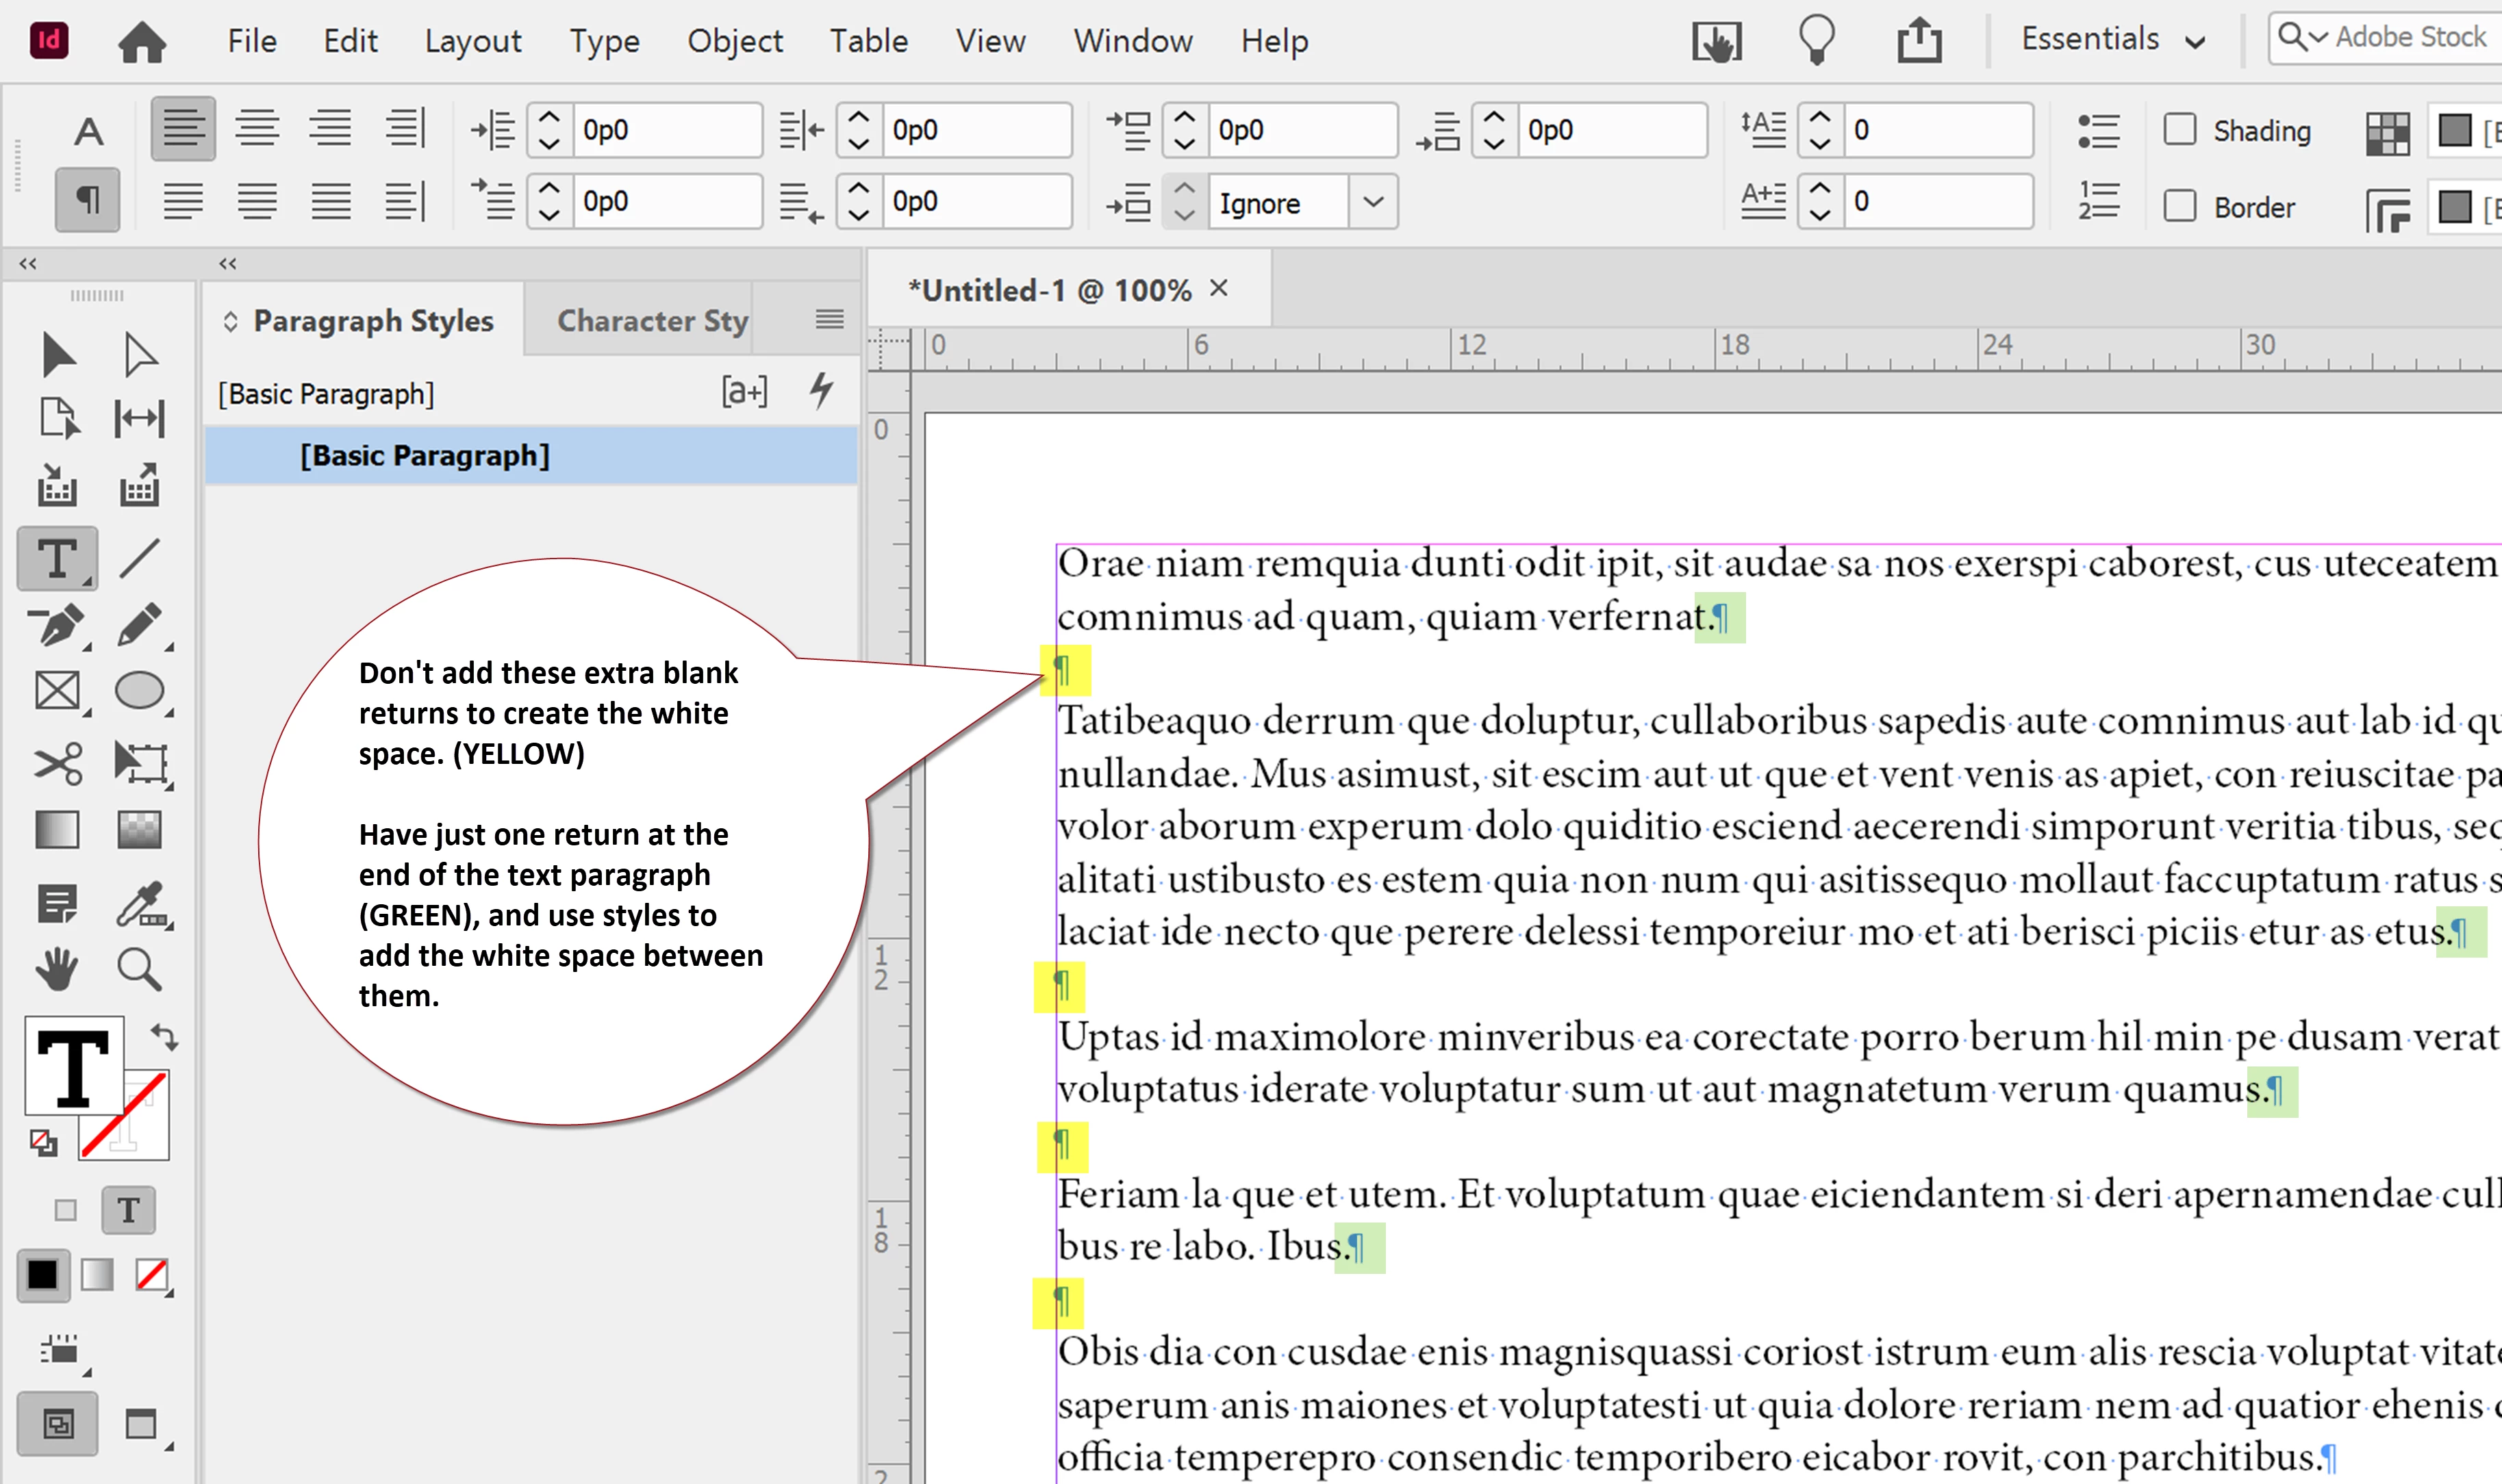This screenshot has width=2502, height=1484.
Task: Select the Scissors tool
Action: (57, 764)
